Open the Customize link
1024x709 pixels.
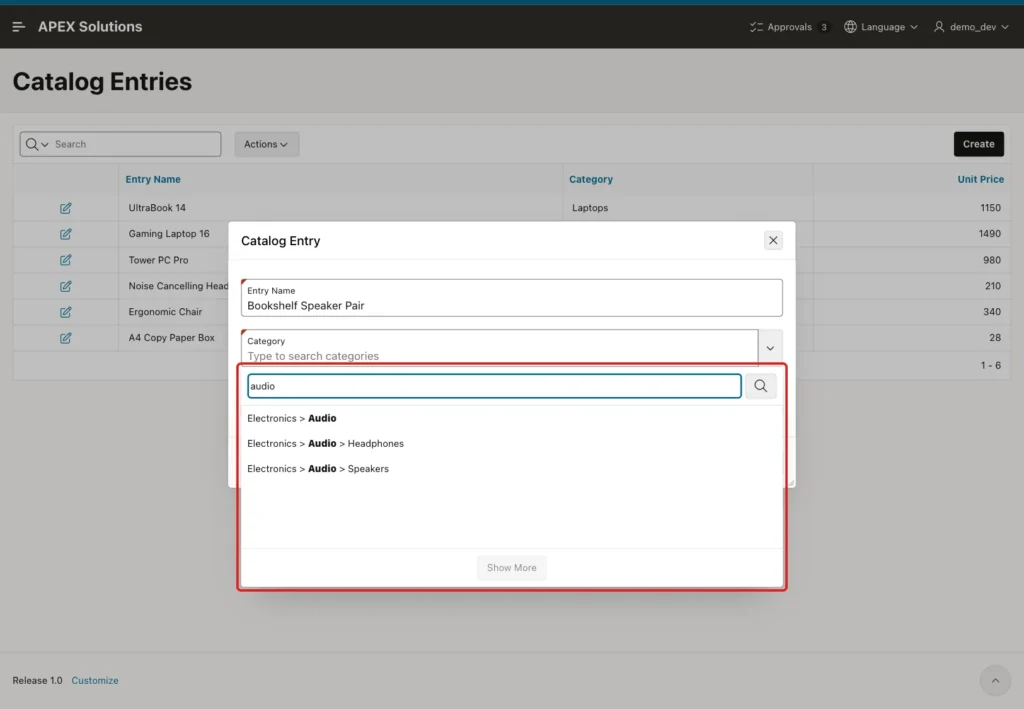95,680
